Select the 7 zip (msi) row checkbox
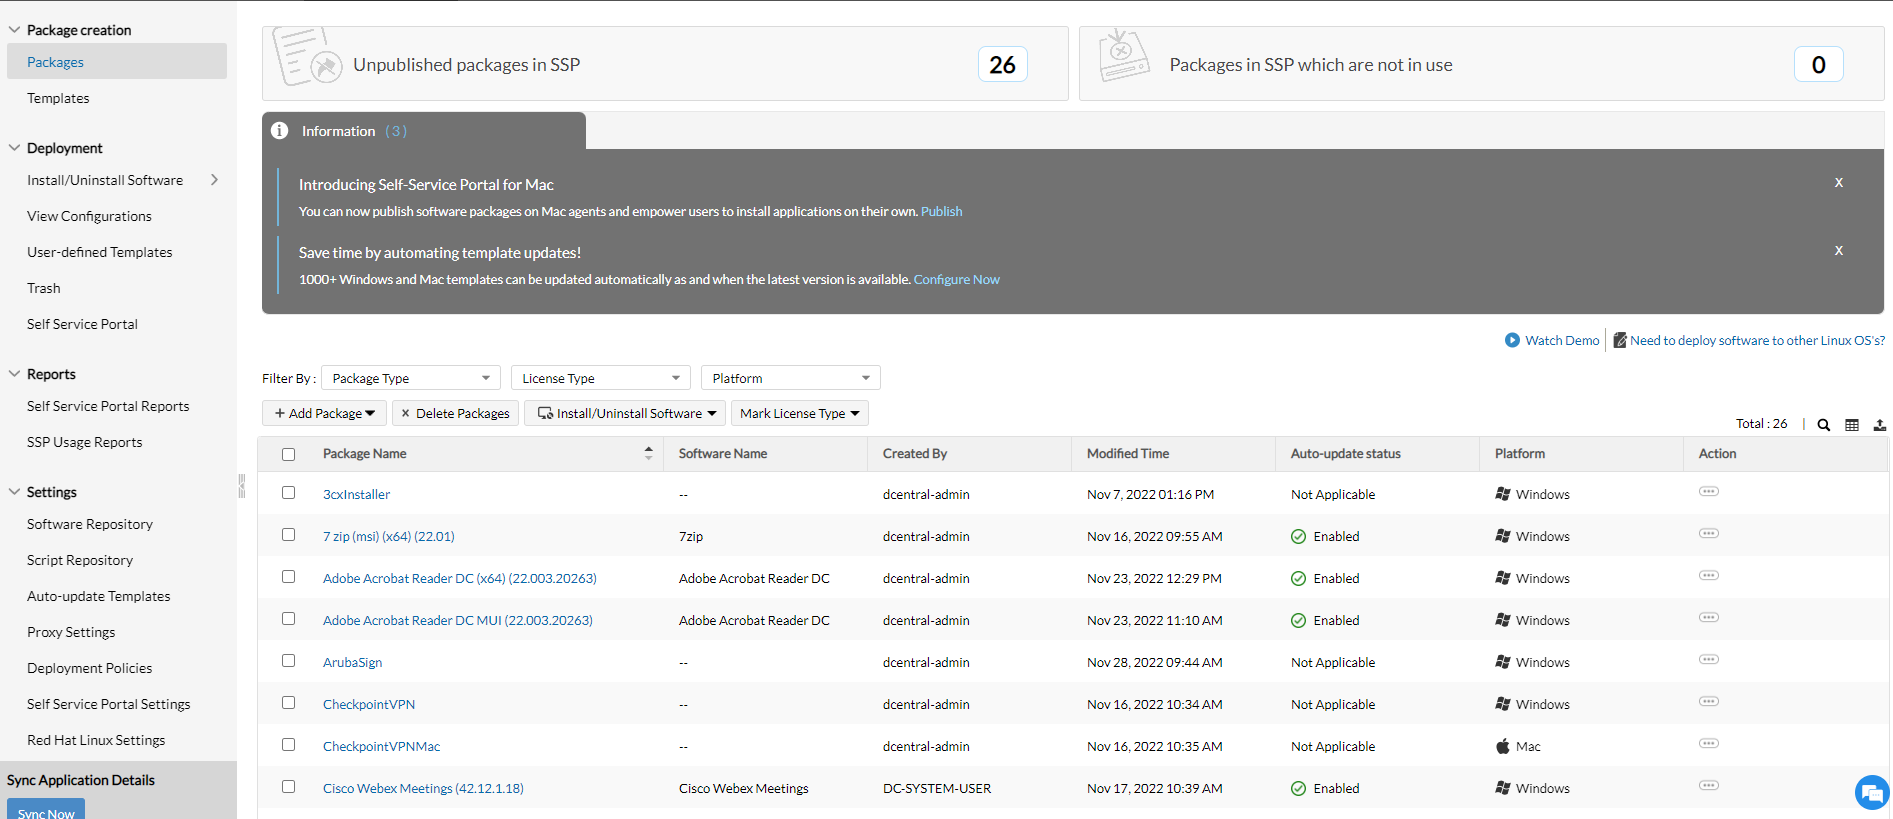1893x819 pixels. 289,535
